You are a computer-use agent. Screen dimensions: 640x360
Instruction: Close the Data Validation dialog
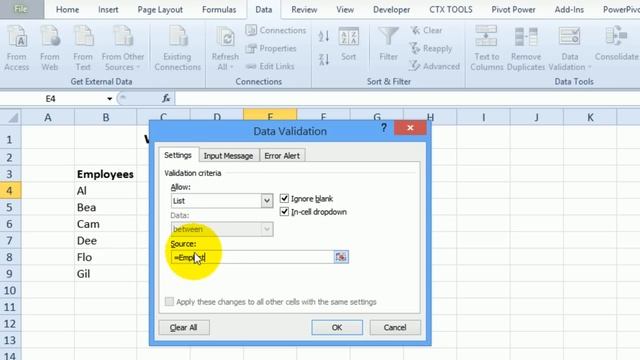click(410, 128)
